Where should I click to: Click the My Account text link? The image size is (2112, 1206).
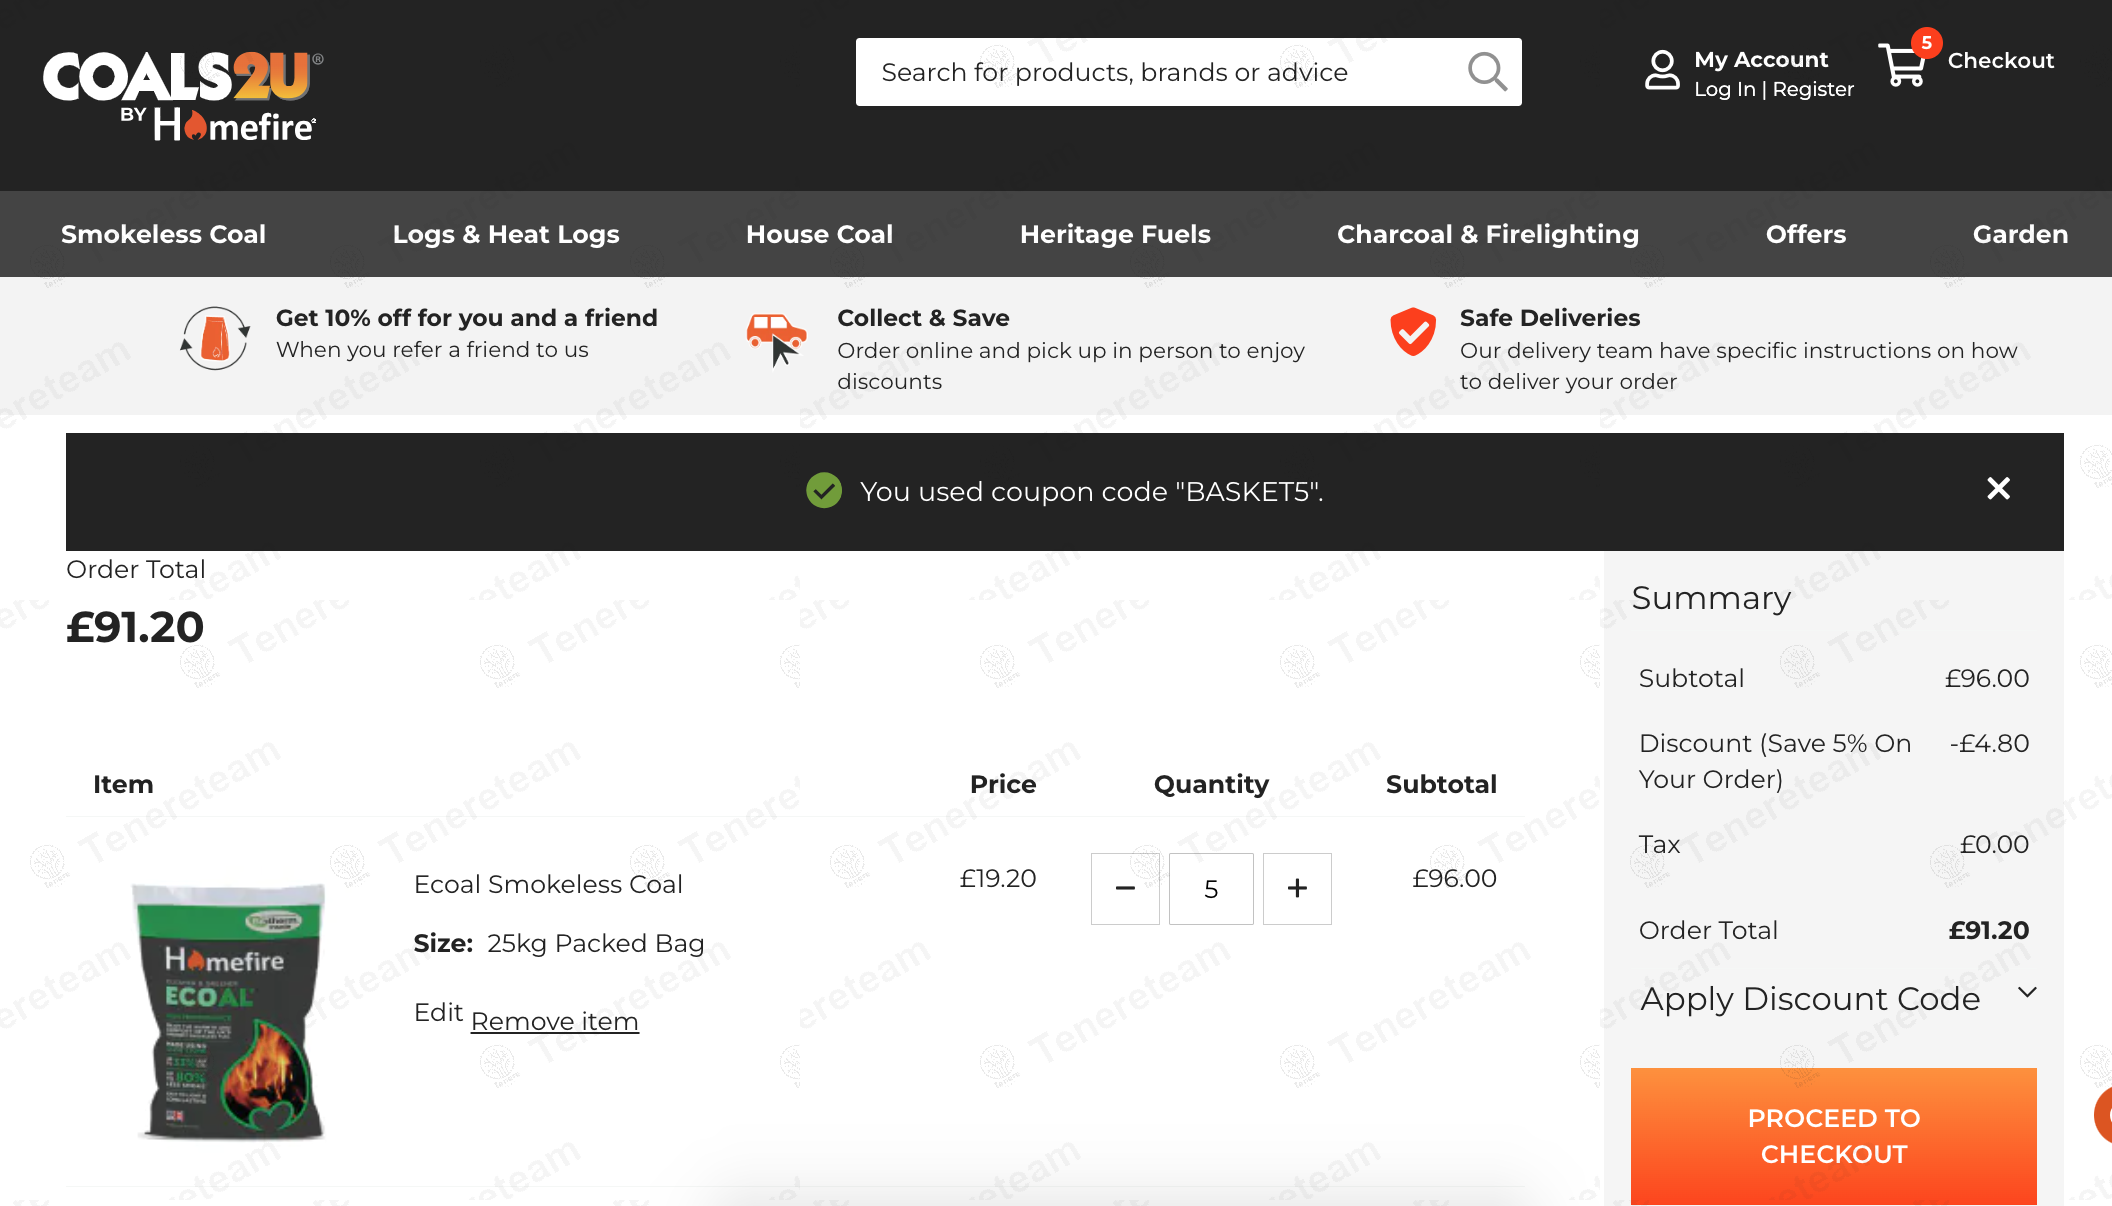(x=1761, y=59)
